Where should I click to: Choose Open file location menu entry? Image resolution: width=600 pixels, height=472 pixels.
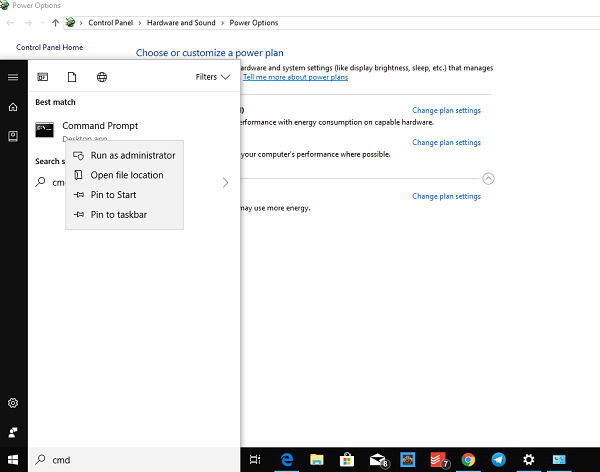[x=126, y=175]
